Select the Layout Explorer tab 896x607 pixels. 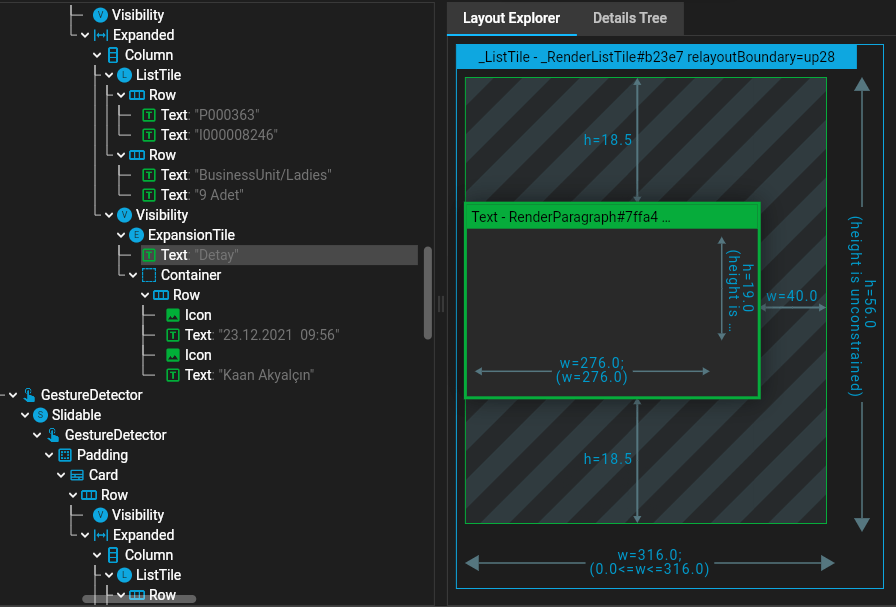coord(511,18)
